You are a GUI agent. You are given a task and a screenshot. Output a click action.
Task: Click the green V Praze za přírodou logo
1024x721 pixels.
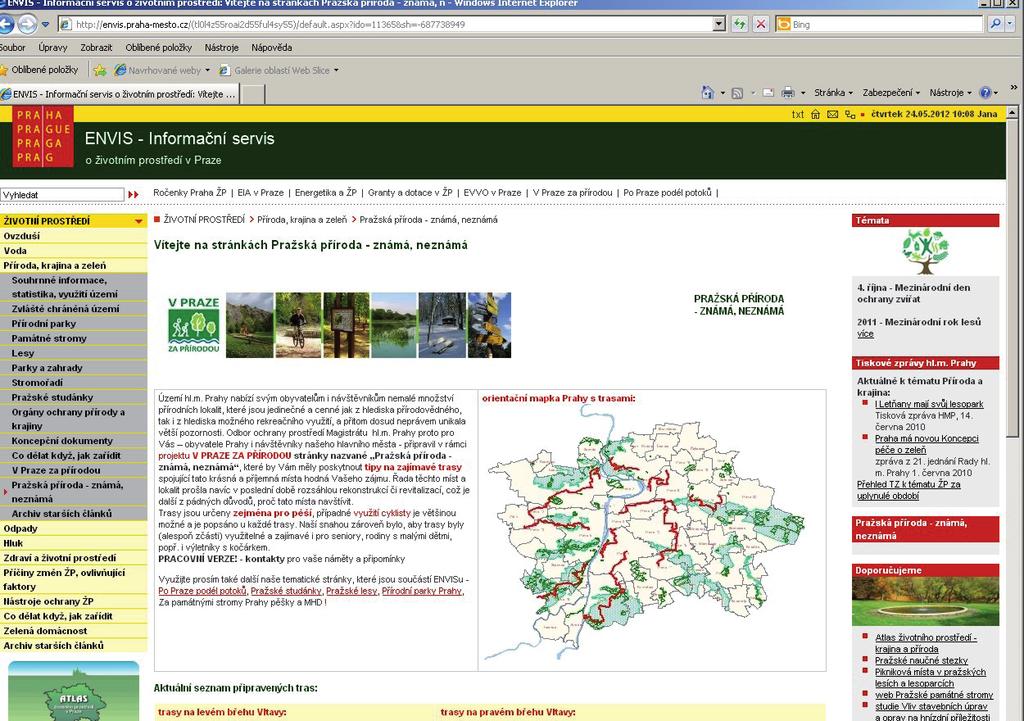click(x=194, y=325)
